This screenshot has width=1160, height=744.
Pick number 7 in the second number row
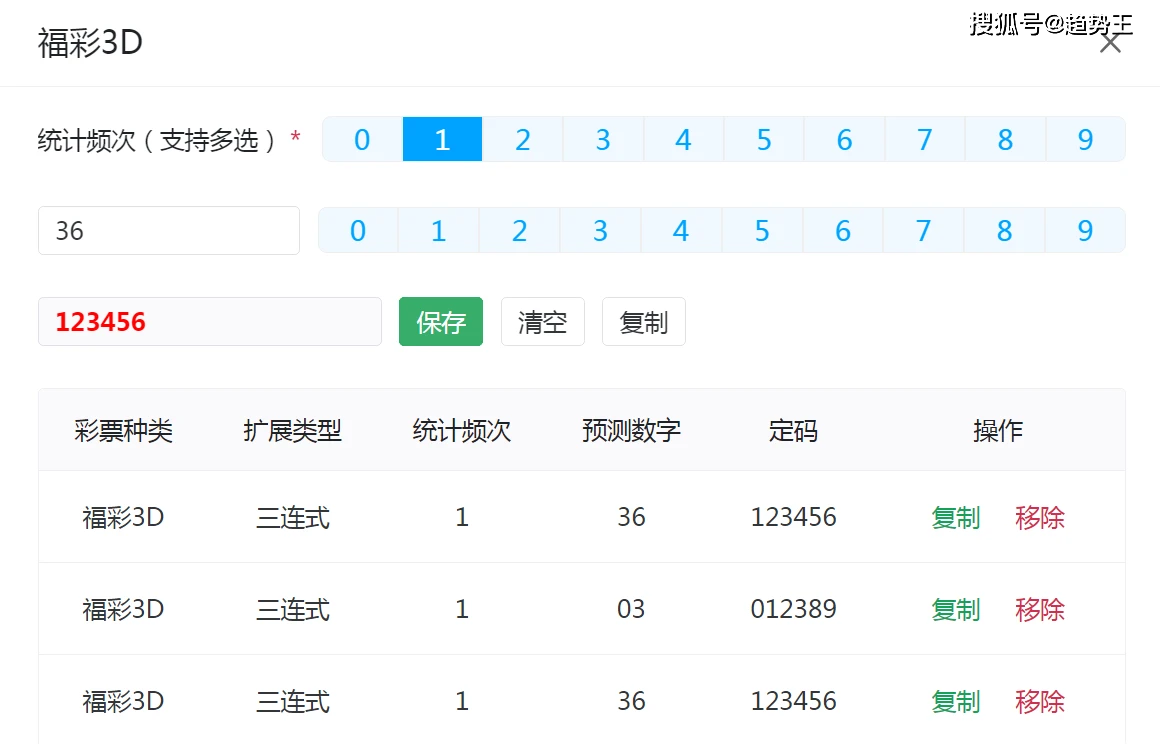click(x=923, y=230)
